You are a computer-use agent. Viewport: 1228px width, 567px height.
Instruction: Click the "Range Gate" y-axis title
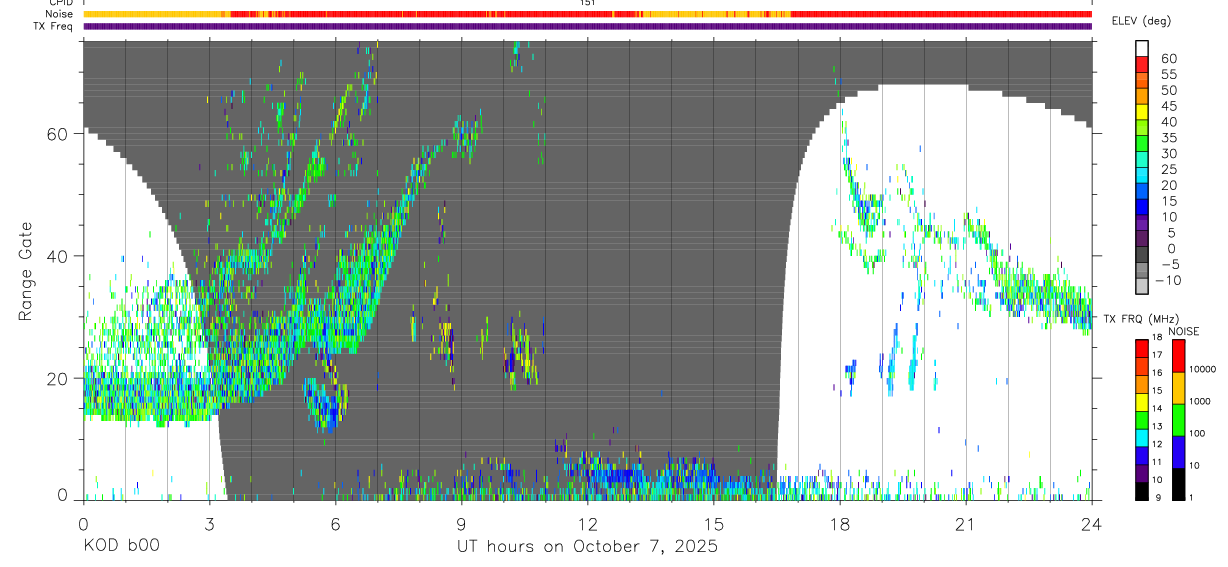point(27,271)
